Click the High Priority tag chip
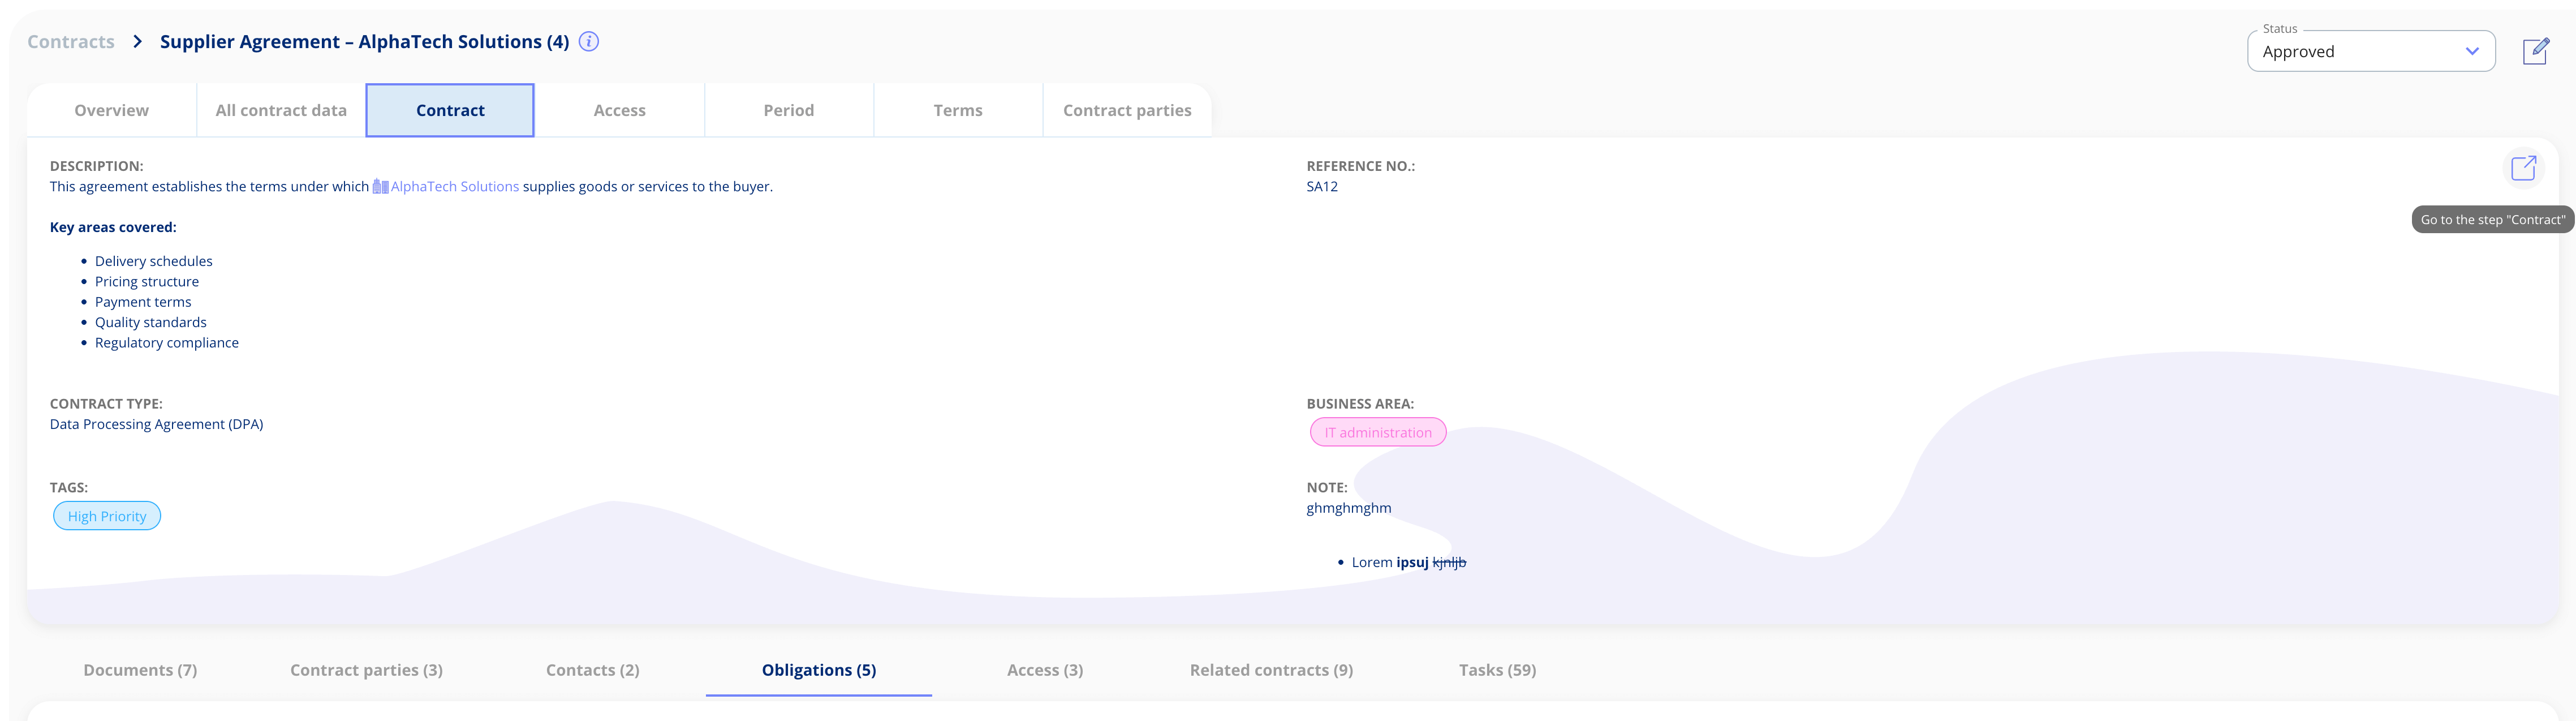 tap(107, 516)
